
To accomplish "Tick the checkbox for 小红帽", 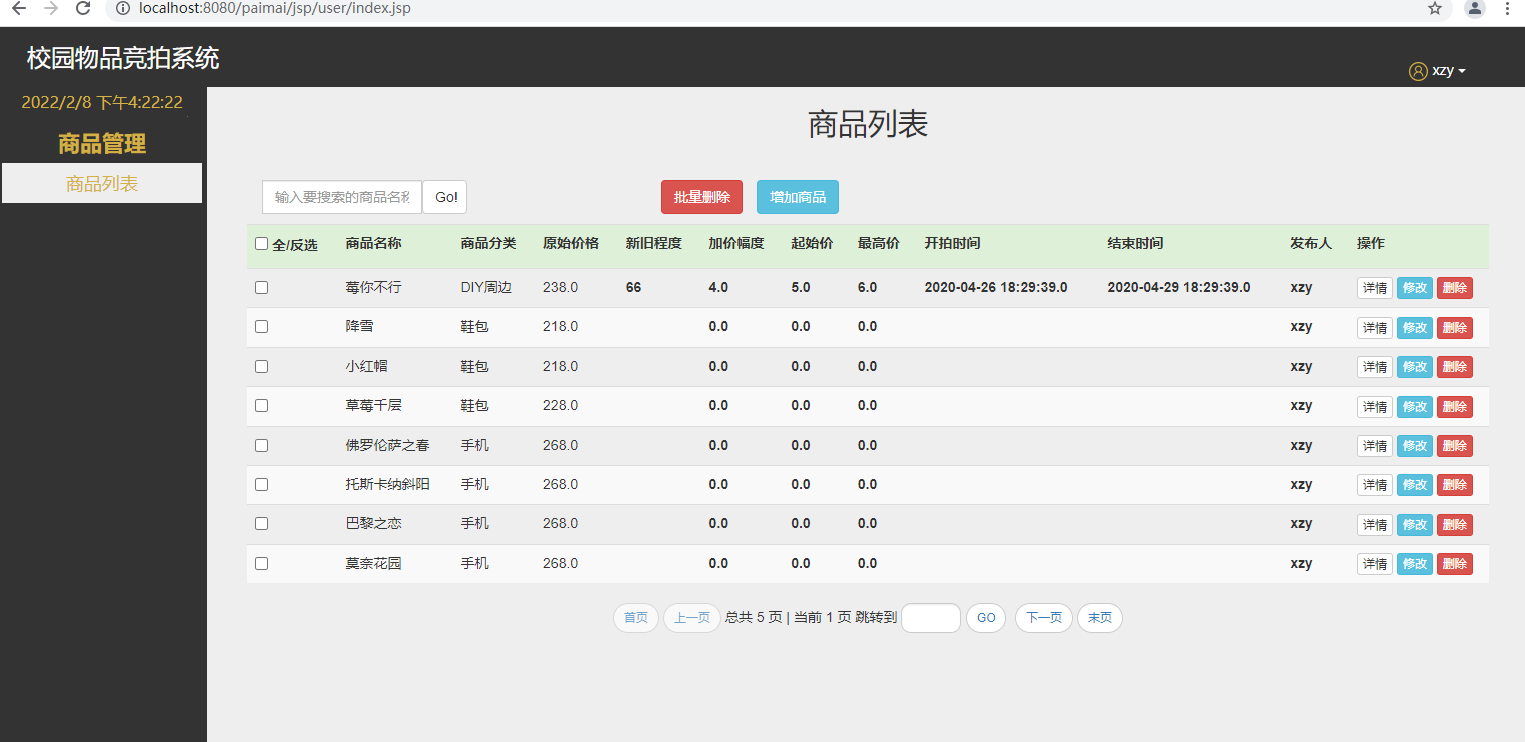I will [x=262, y=367].
